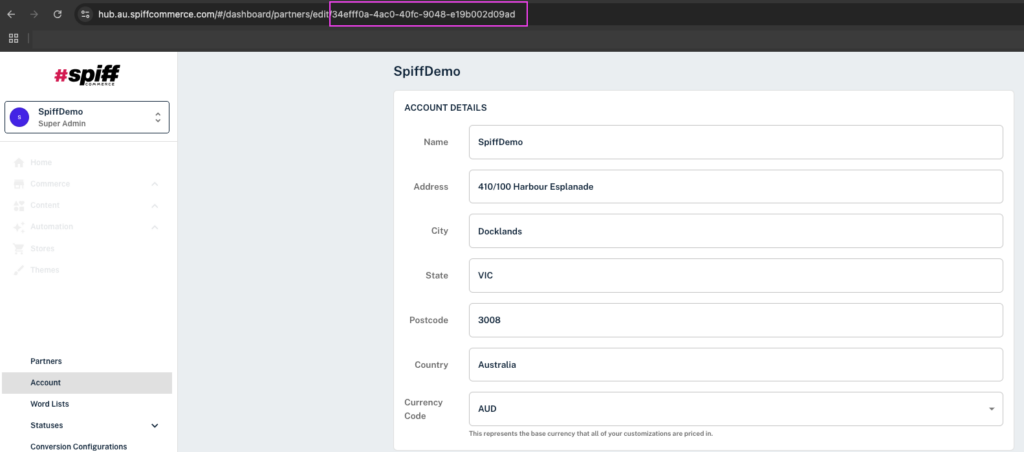Click the Content blocks icon
The image size is (1024, 452).
(x=18, y=205)
